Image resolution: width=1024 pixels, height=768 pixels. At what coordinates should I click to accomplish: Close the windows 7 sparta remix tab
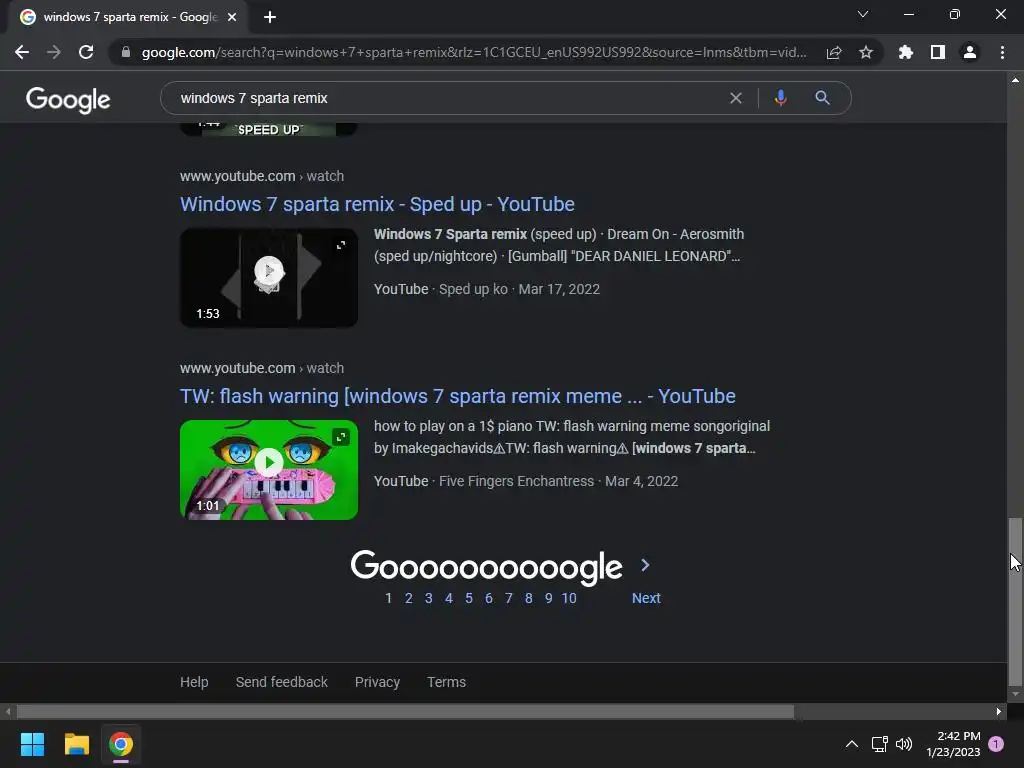coord(232,17)
